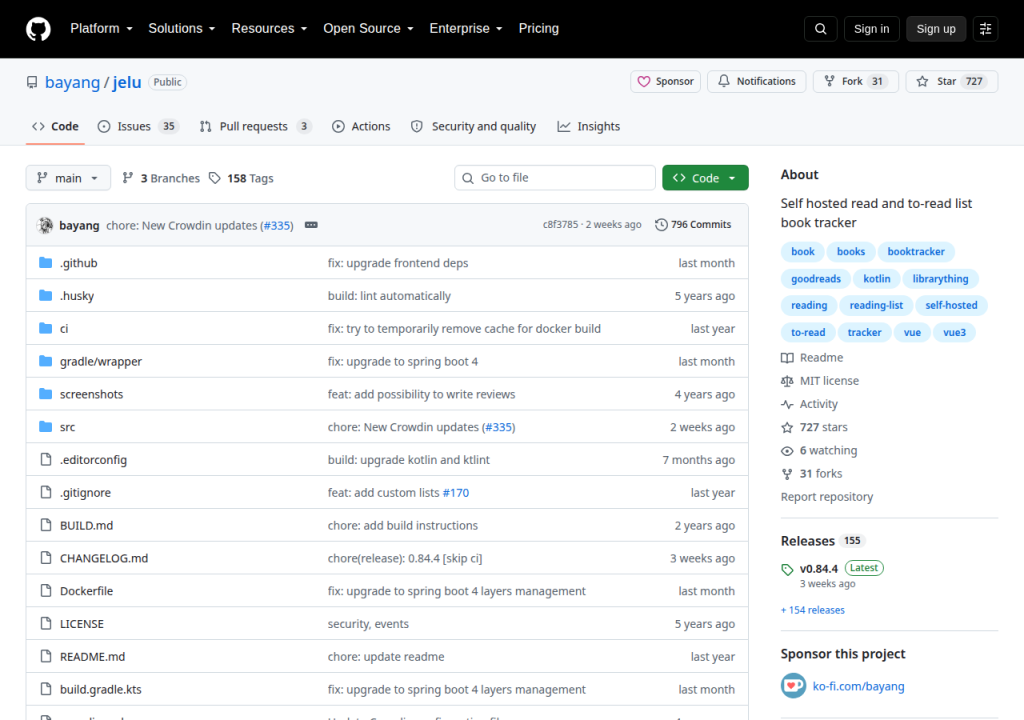Image resolution: width=1024 pixels, height=720 pixels.
Task: Click the Sign in button
Action: click(x=871, y=29)
